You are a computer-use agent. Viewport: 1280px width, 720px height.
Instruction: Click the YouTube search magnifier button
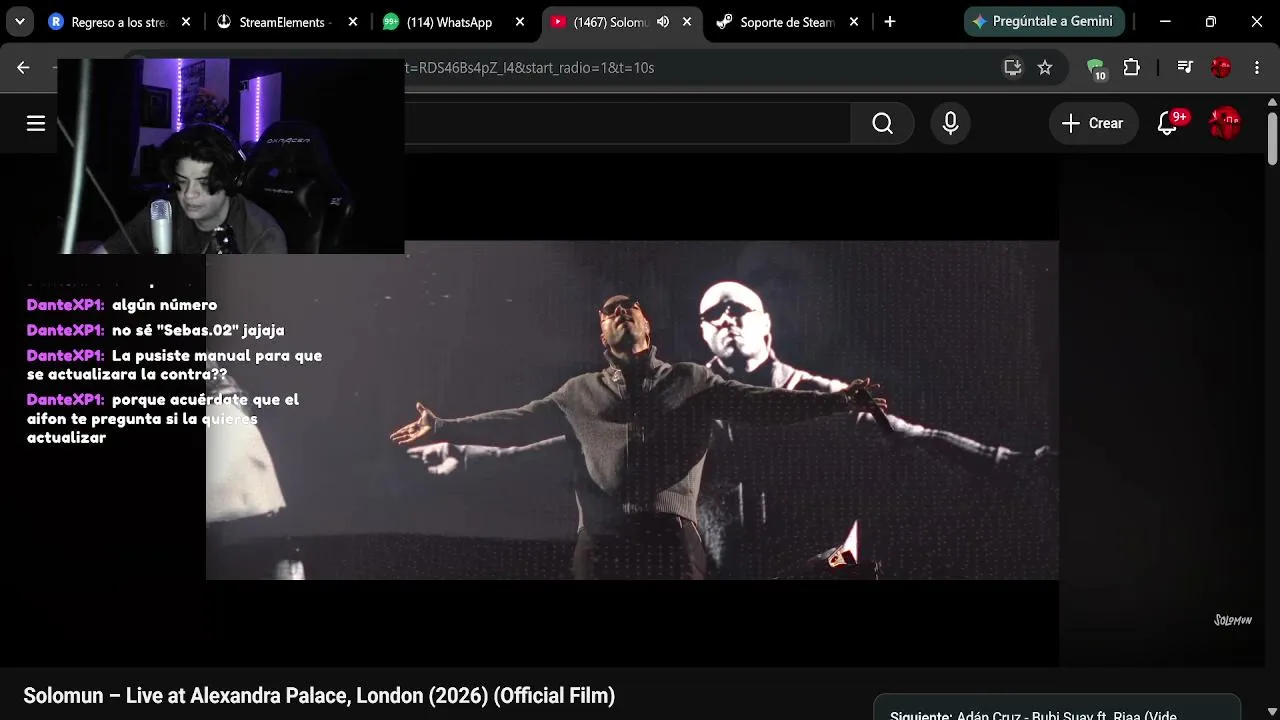tap(882, 123)
